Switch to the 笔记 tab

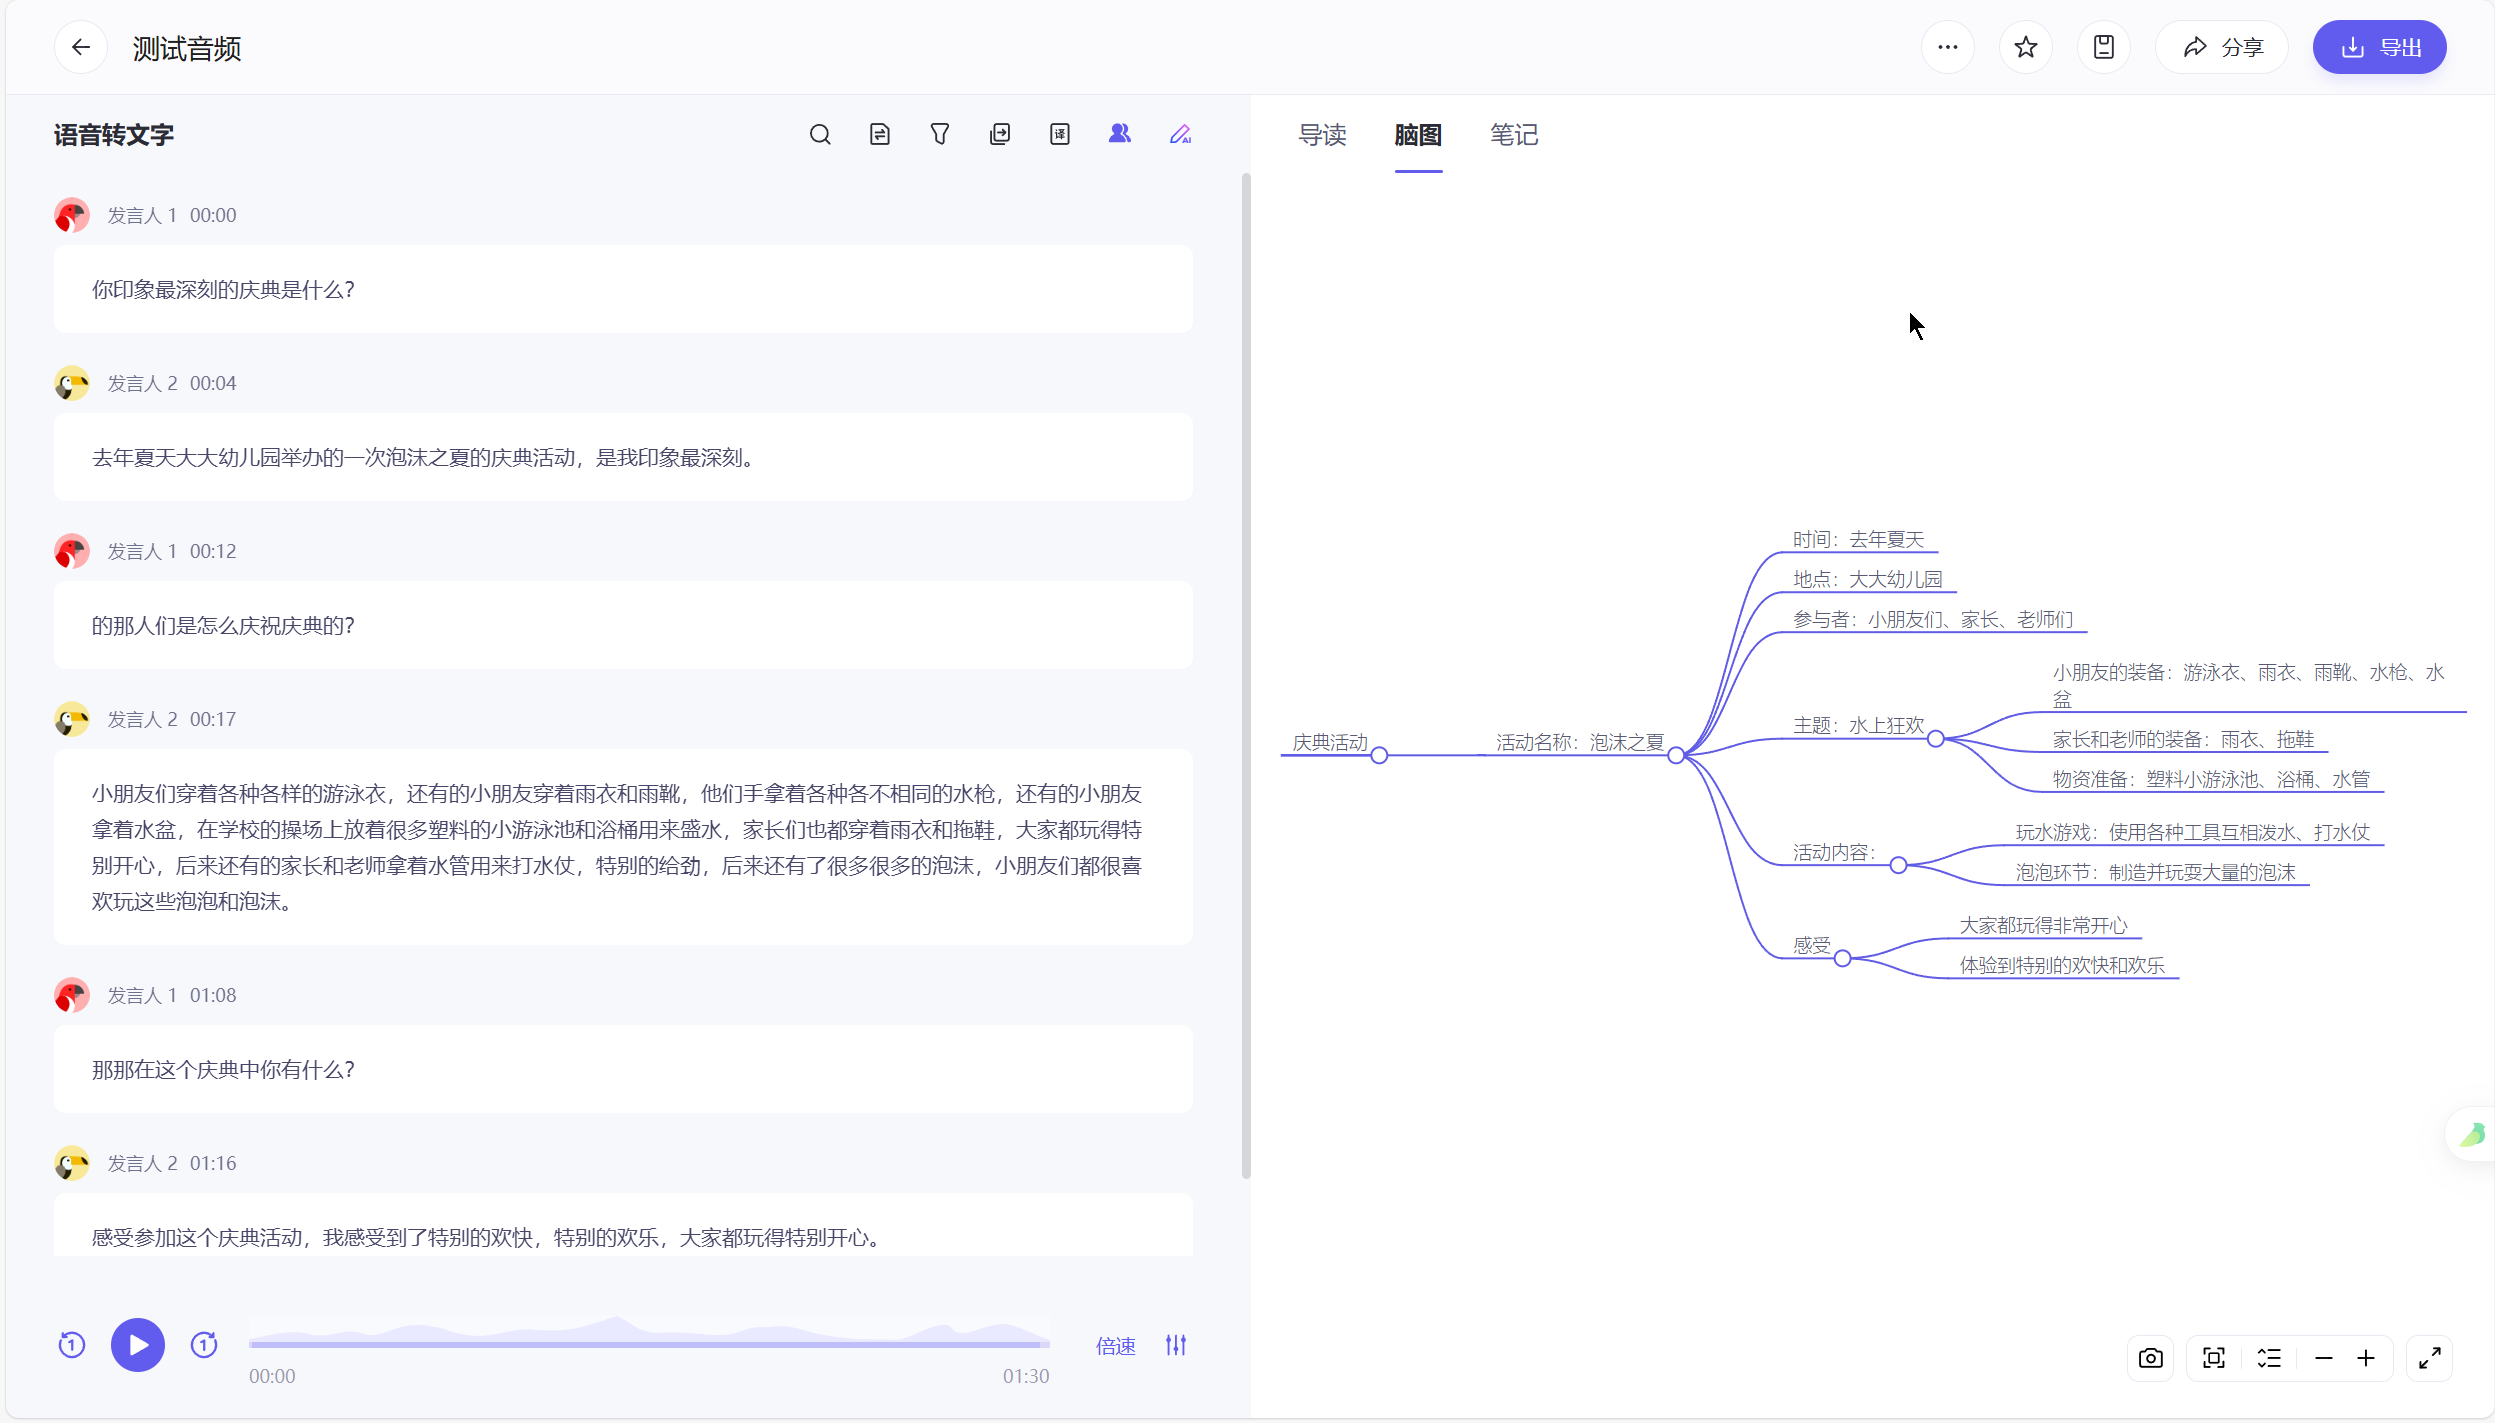[x=1514, y=135]
